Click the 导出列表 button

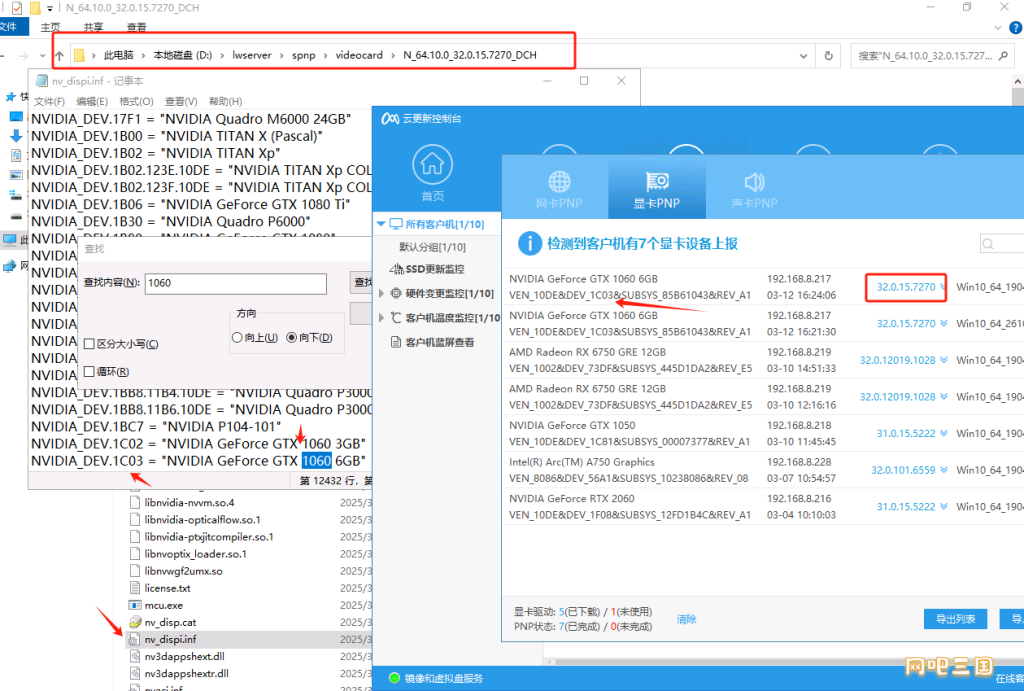tap(955, 619)
